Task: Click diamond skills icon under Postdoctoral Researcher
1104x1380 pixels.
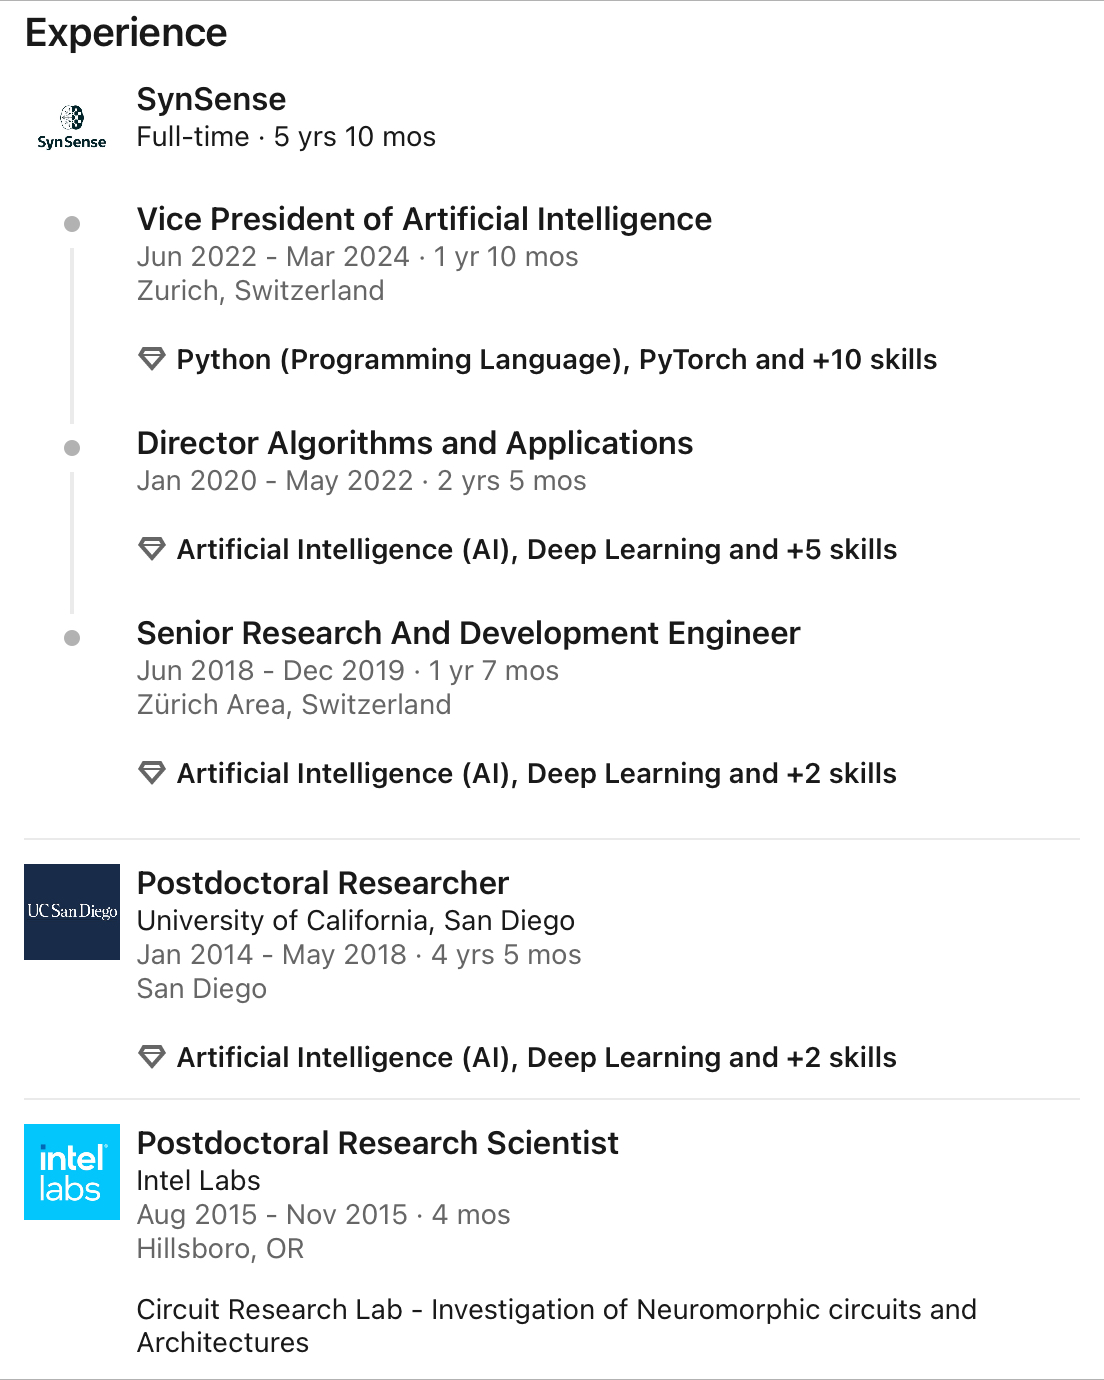Action: pos(152,1057)
